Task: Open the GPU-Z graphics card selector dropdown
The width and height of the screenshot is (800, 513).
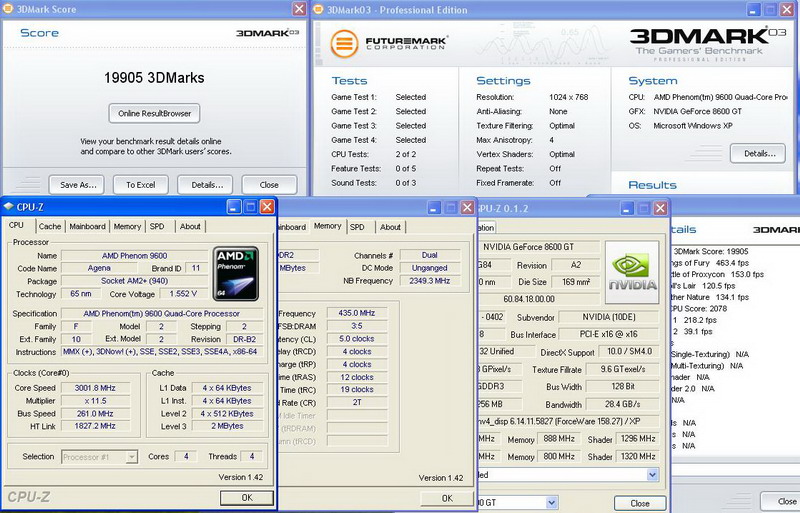Action: (x=552, y=503)
